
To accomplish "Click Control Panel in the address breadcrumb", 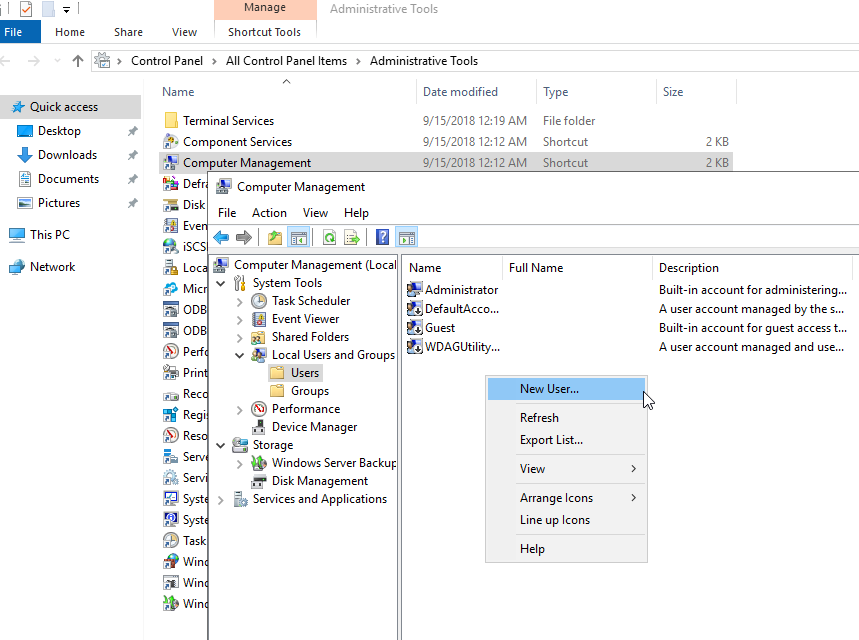I will coord(167,61).
